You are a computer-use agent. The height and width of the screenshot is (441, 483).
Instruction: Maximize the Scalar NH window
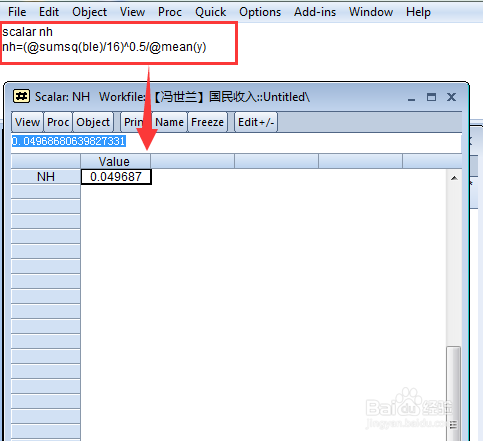click(431, 97)
